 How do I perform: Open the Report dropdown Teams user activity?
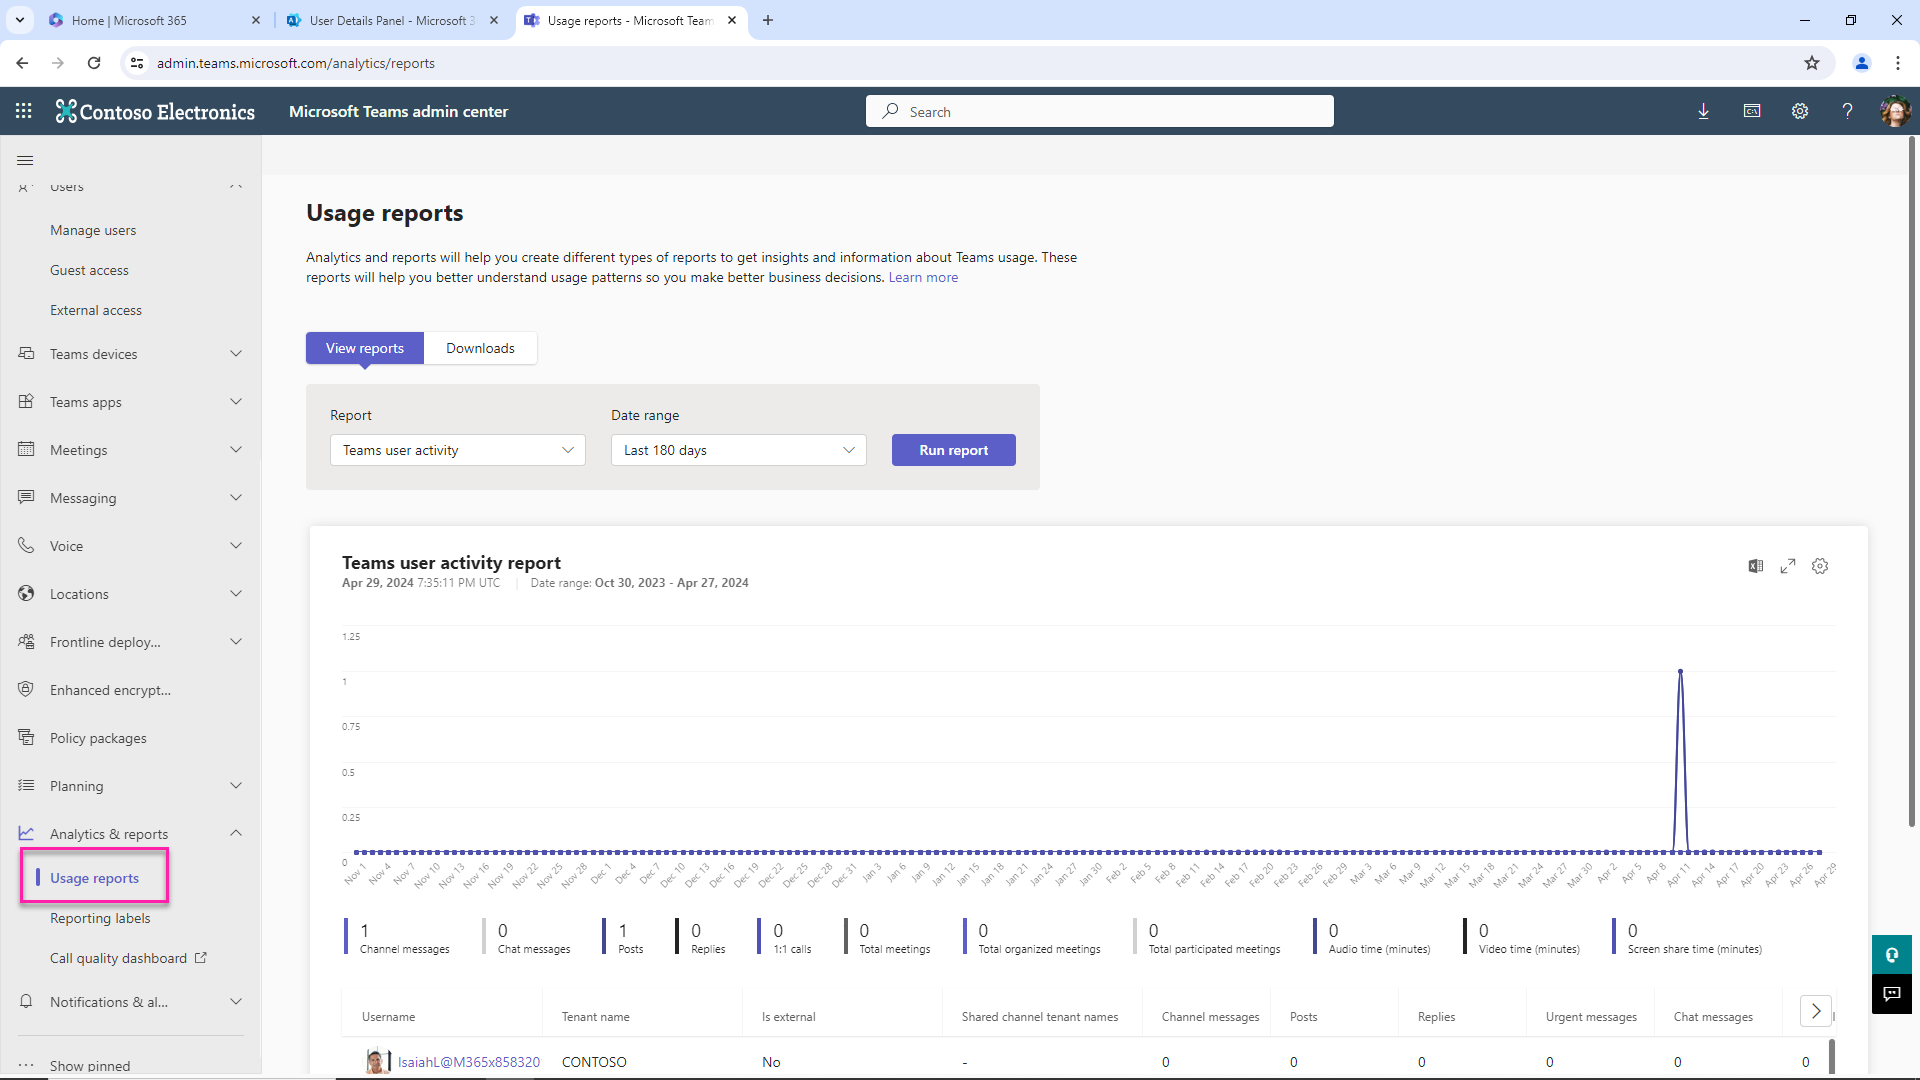[458, 450]
